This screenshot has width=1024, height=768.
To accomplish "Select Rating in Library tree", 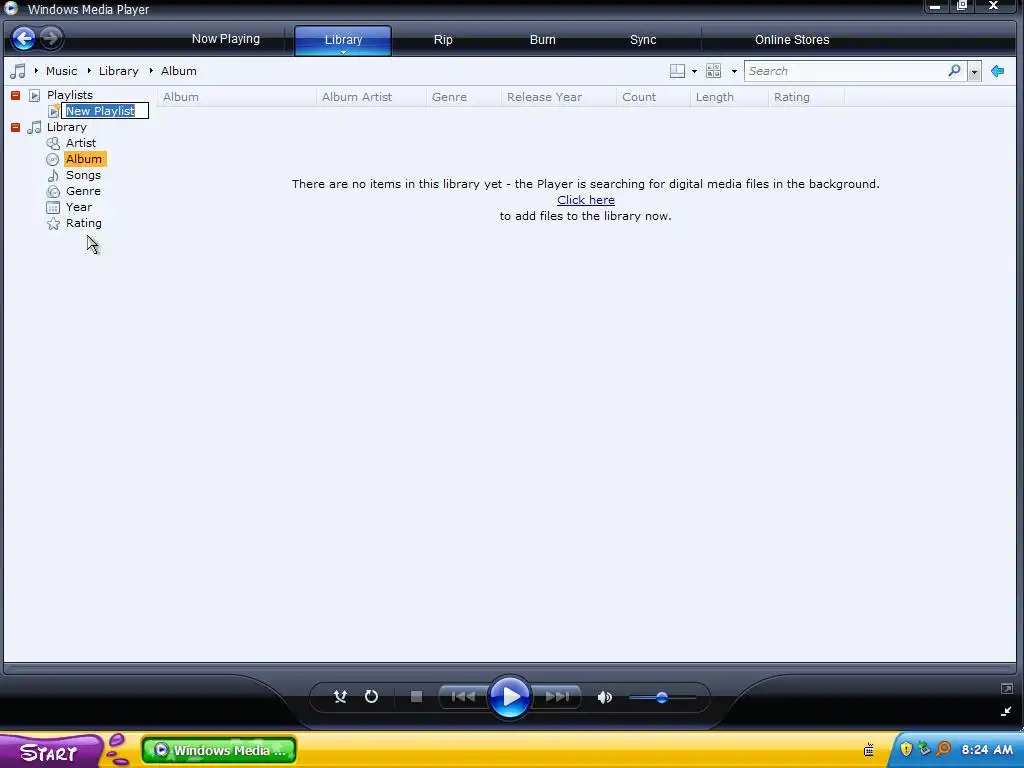I will 84,223.
